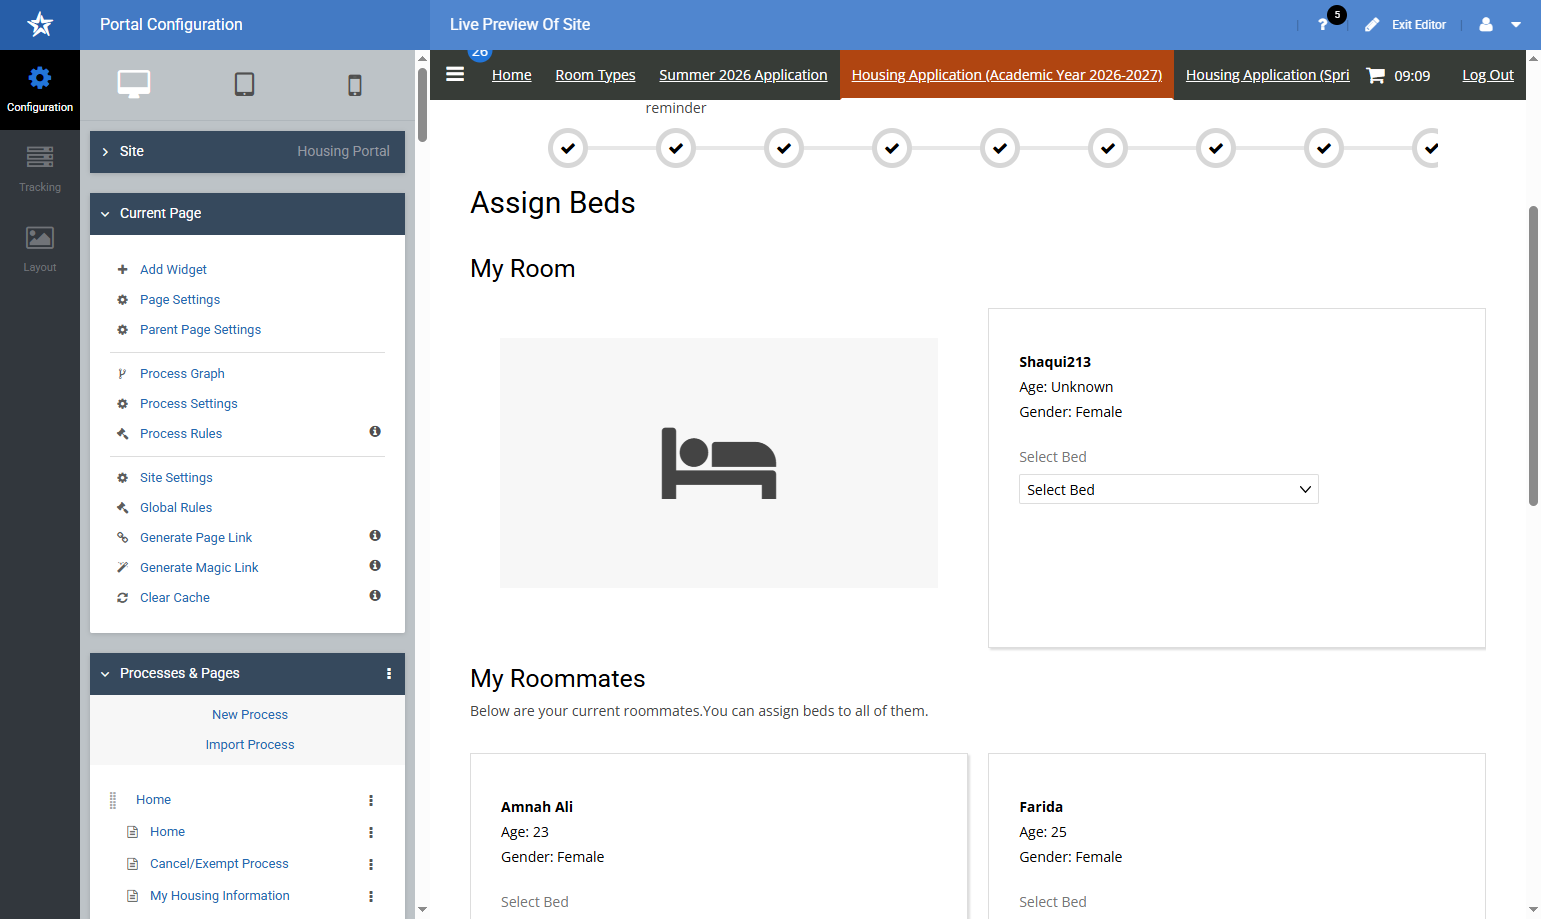Switch to mobile phone preview icon

pyautogui.click(x=355, y=85)
